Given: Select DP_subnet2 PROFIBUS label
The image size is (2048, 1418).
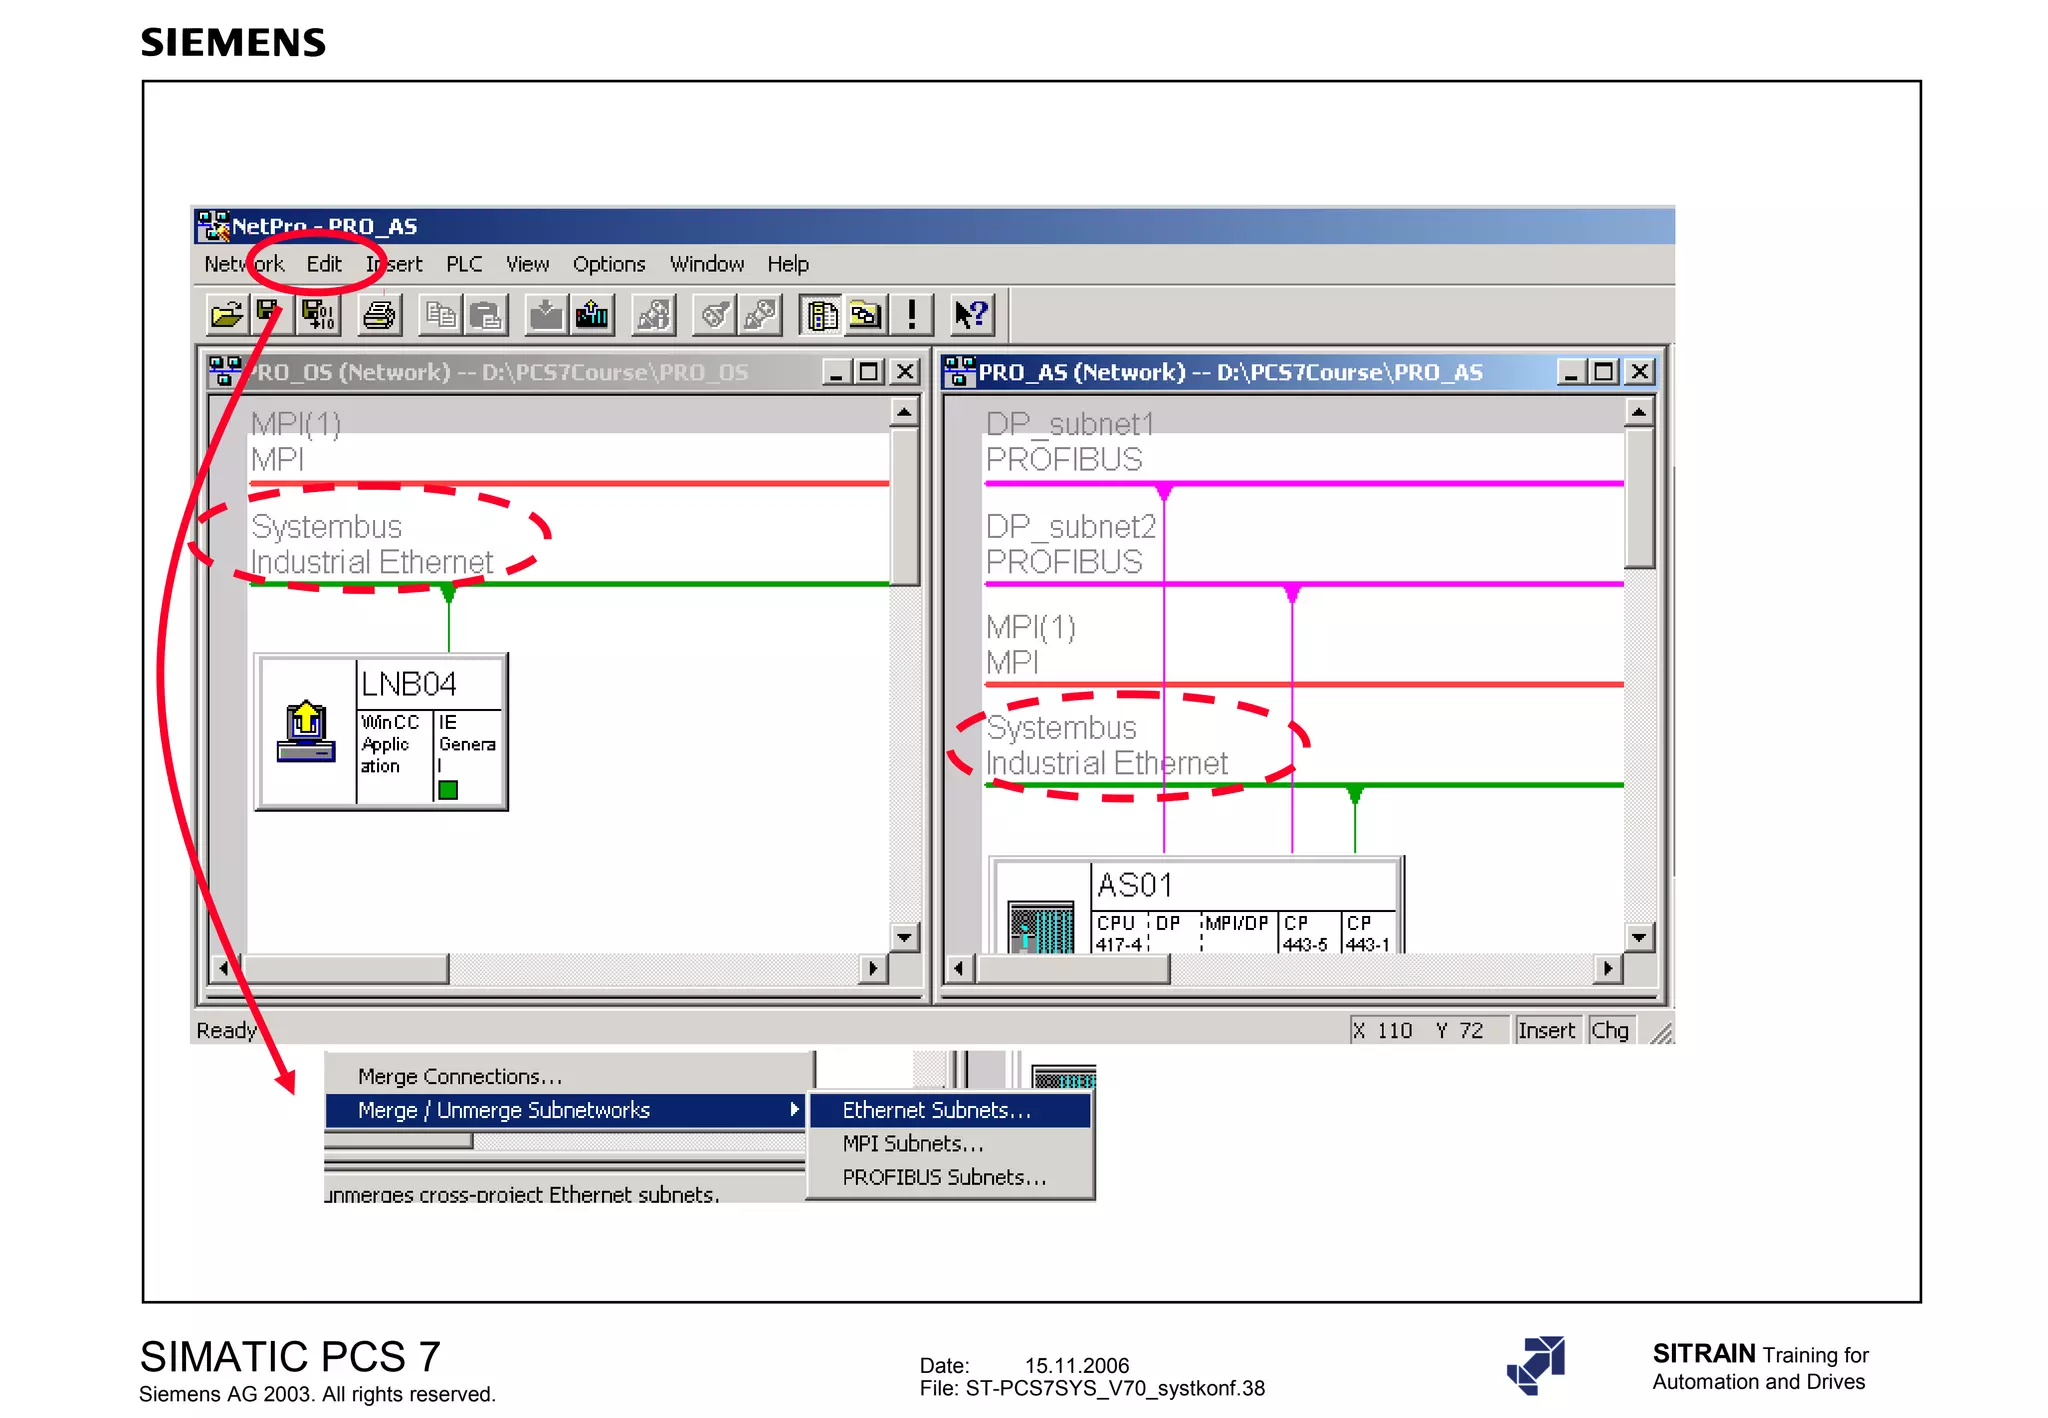Looking at the screenshot, I should coord(1071,544).
